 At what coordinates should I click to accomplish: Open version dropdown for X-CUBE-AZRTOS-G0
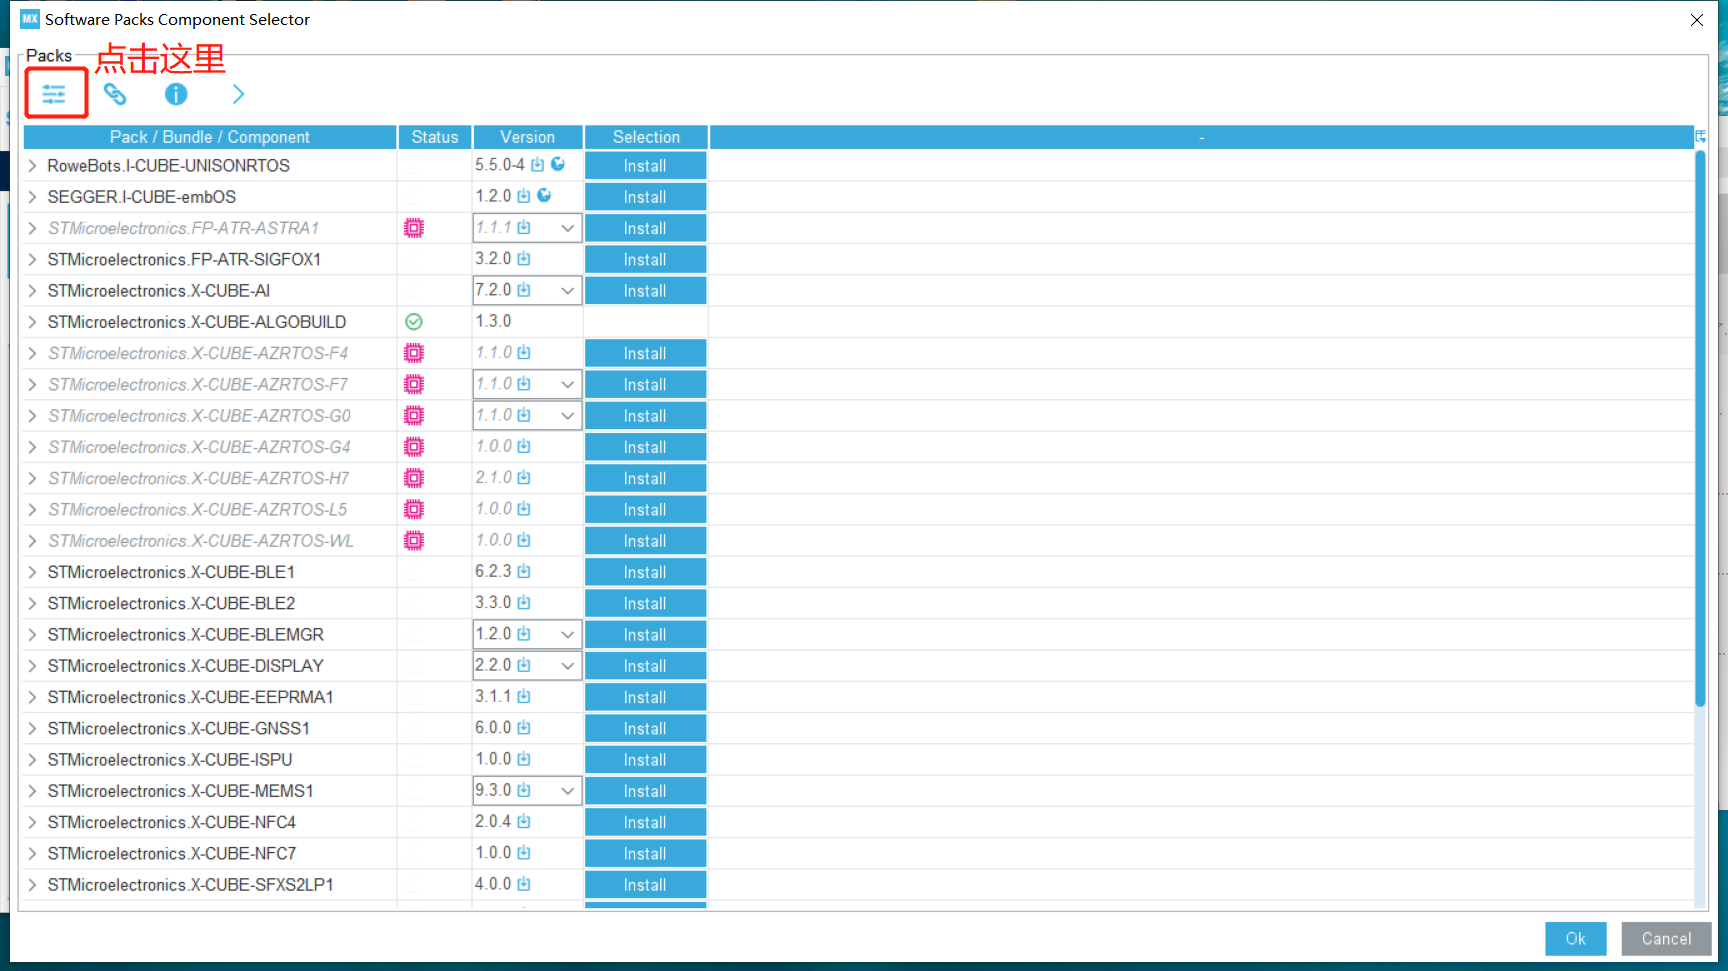pos(567,415)
